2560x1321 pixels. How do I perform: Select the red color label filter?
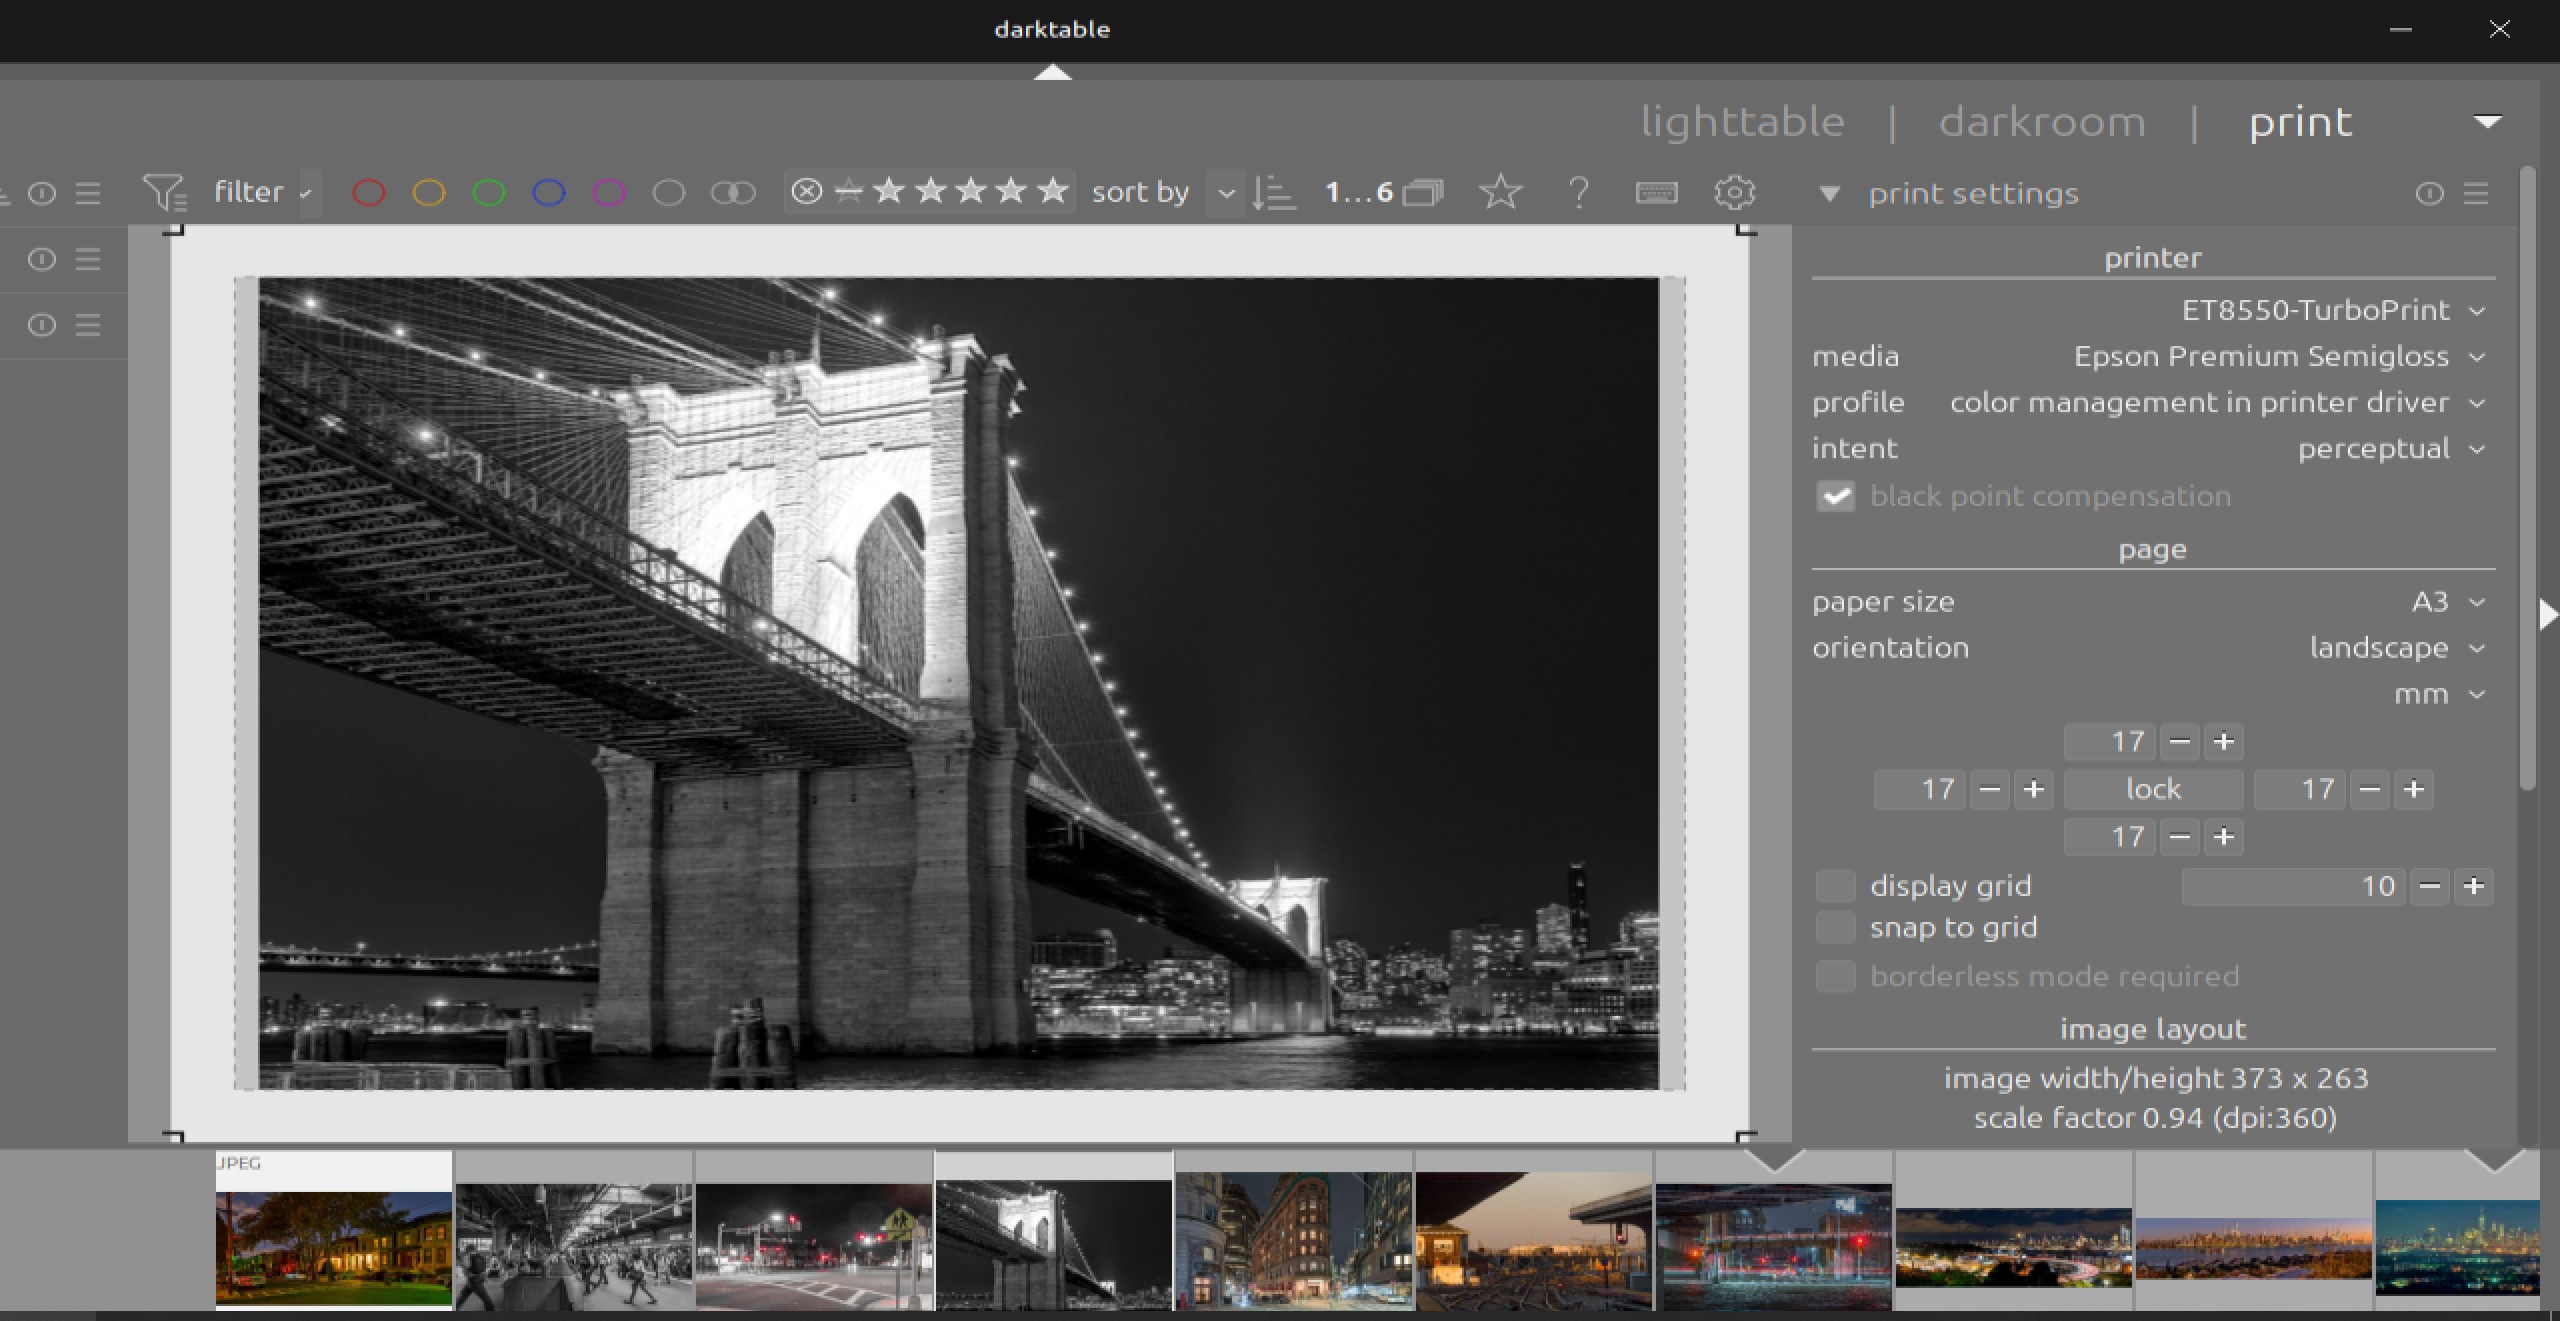(x=368, y=192)
